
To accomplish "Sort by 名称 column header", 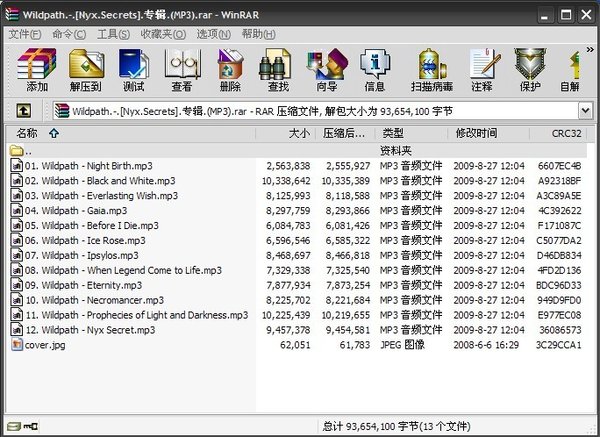I will coord(130,134).
